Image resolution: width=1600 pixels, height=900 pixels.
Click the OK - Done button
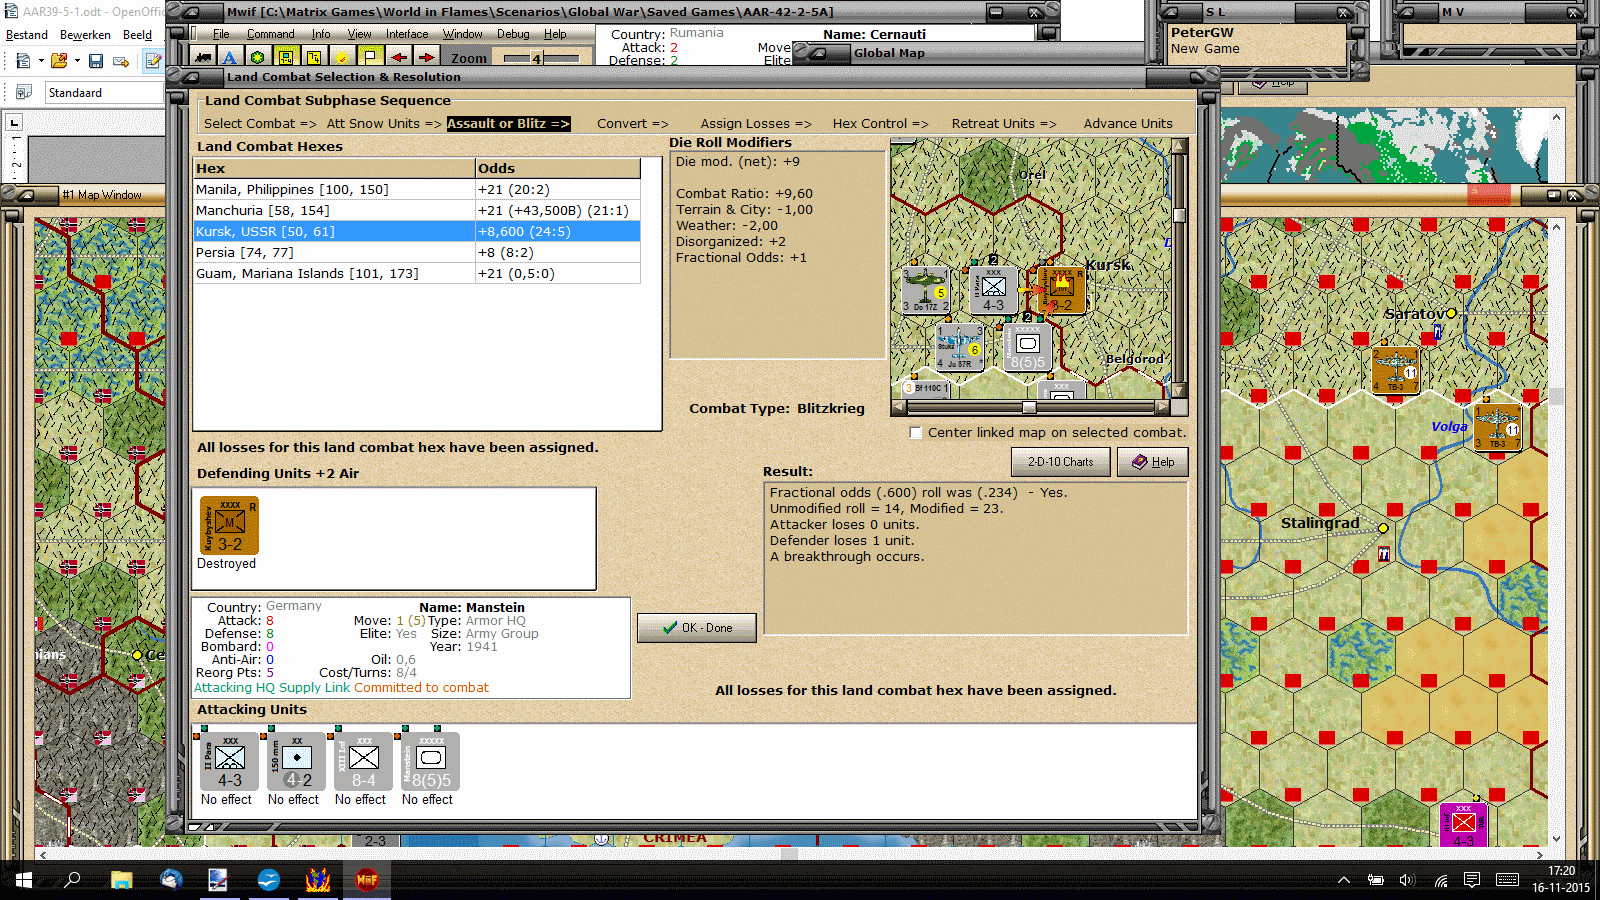[x=697, y=628]
